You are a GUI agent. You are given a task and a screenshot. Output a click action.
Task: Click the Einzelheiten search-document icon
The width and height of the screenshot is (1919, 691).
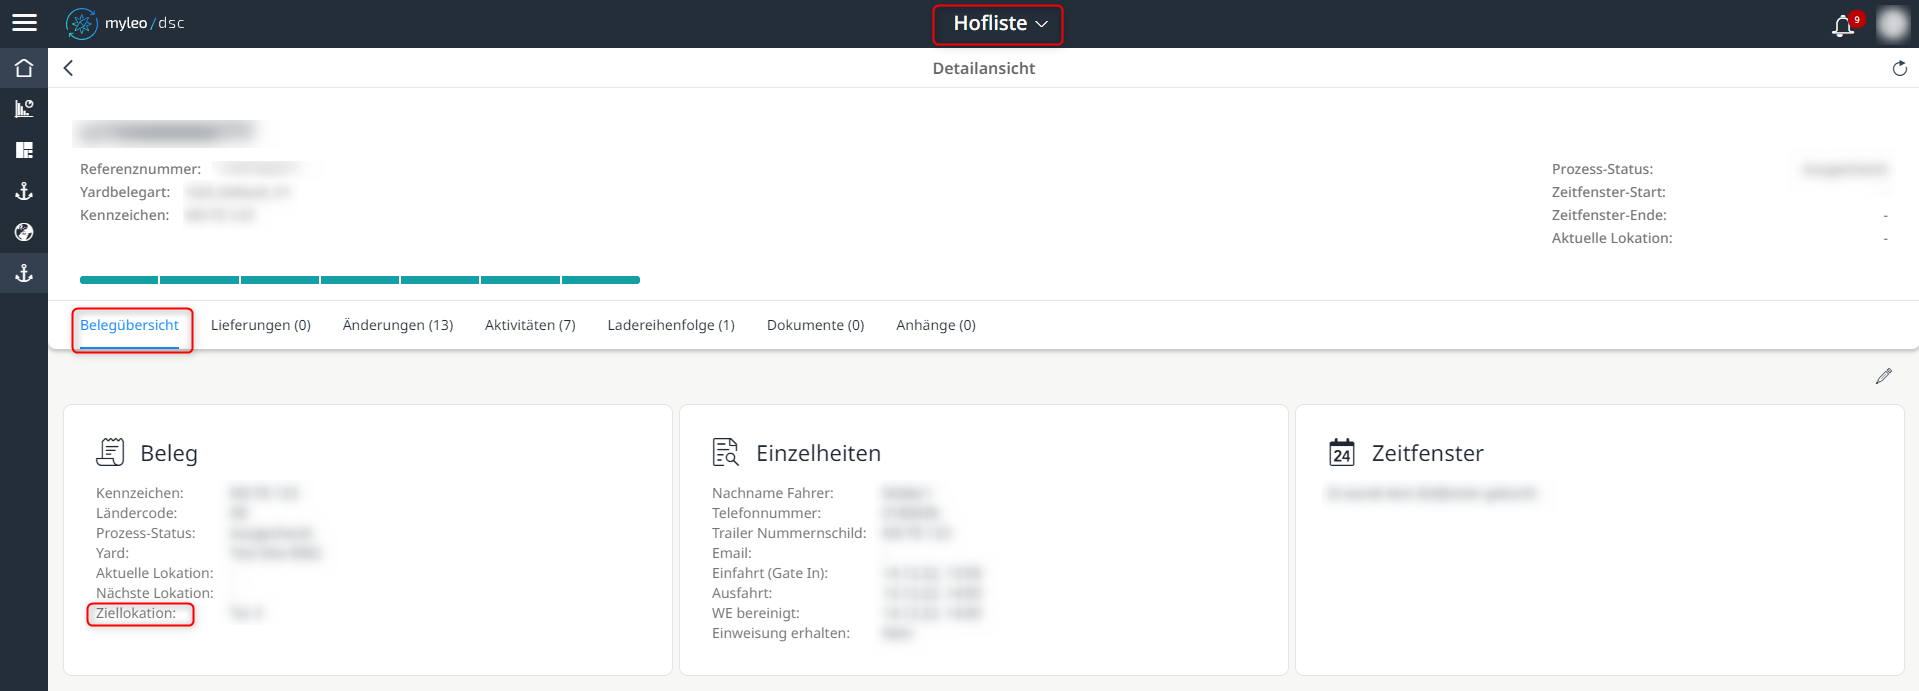725,452
